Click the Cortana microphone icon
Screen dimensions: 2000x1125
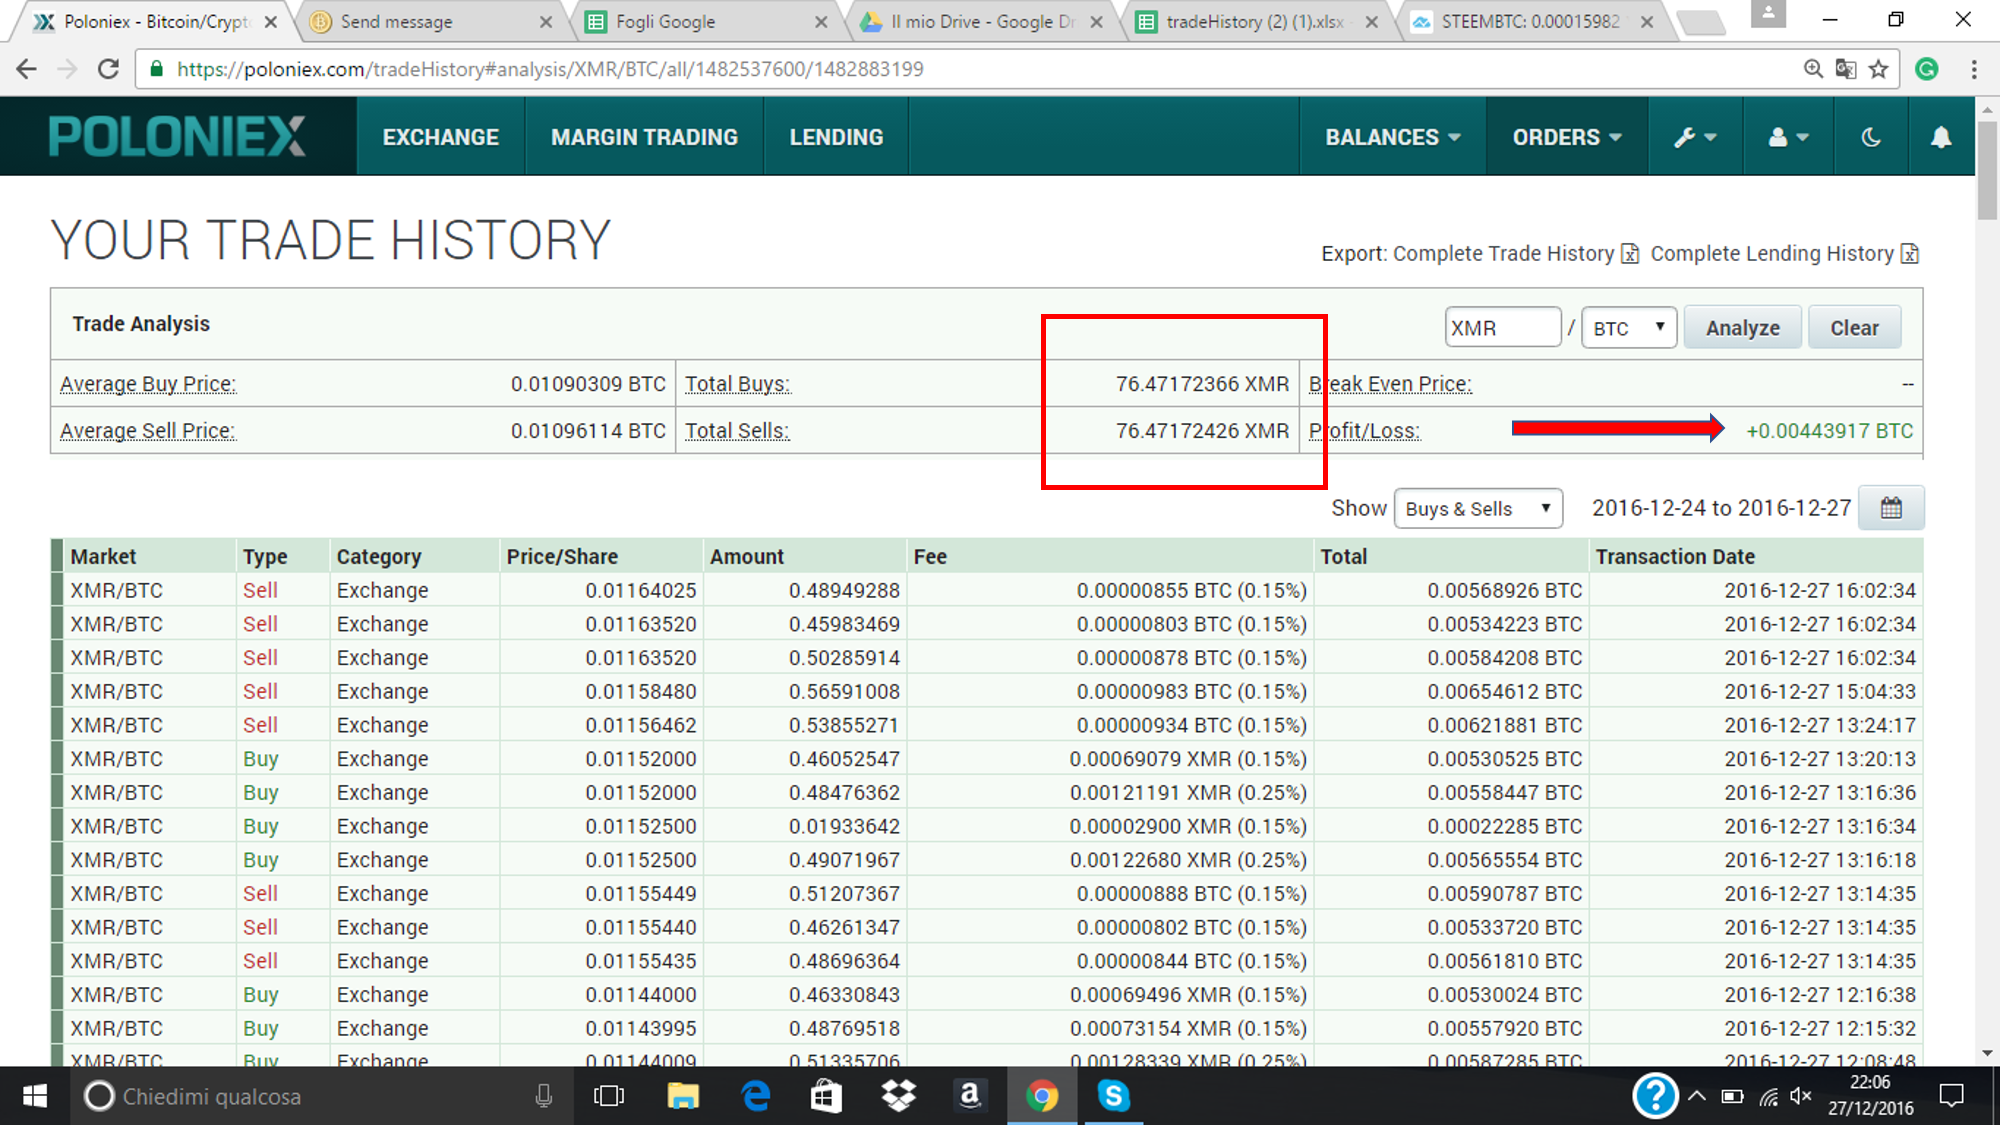(543, 1096)
